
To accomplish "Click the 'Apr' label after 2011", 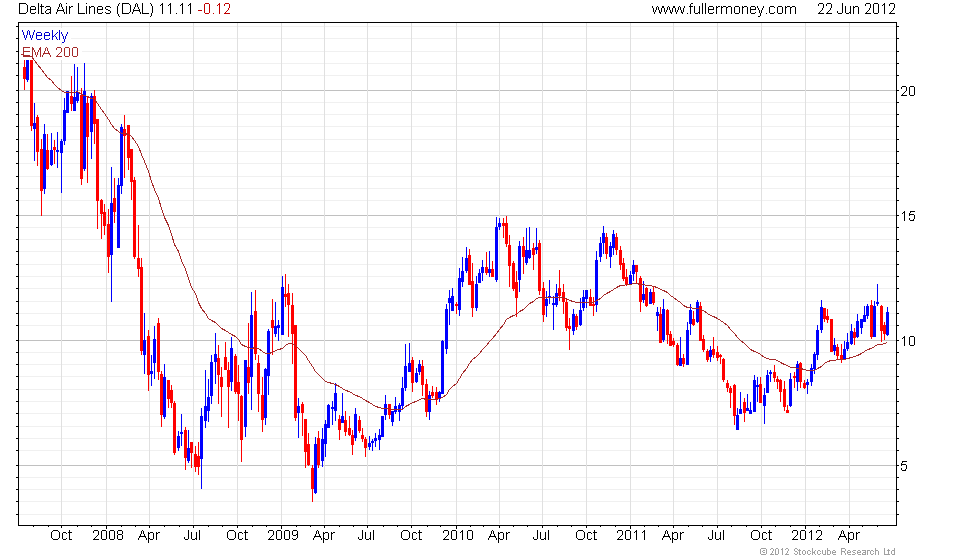I will (x=672, y=536).
